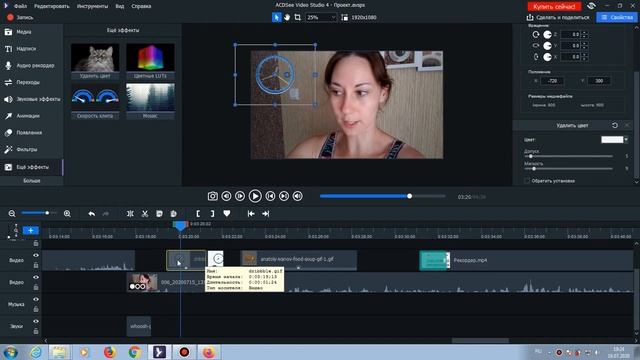The image size is (640, 360).
Task: Step back one frame
Action: [226, 196]
